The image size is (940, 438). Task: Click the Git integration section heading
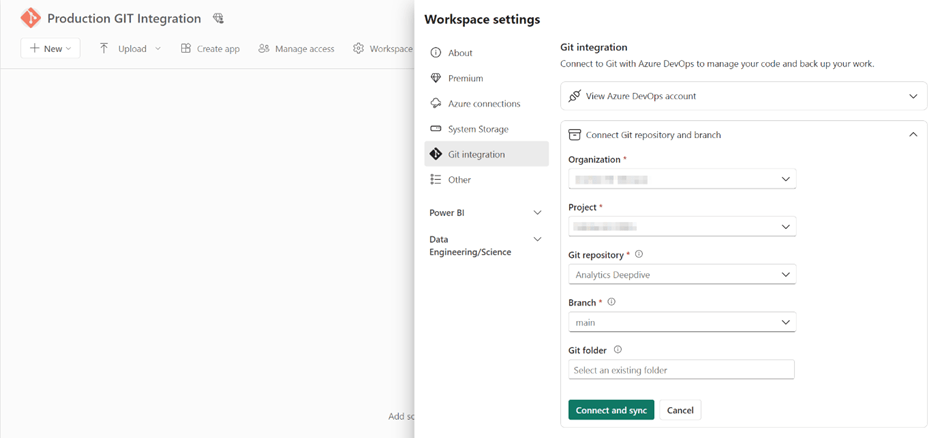(x=593, y=47)
